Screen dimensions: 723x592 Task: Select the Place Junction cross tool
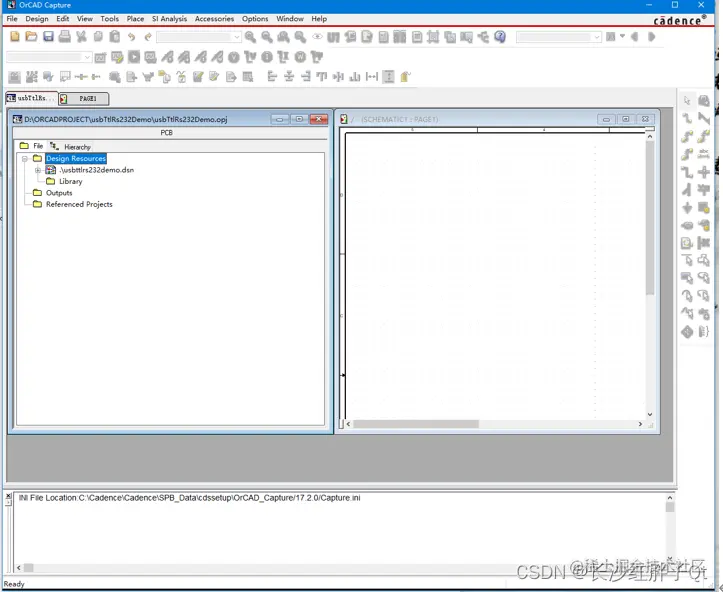tap(704, 172)
